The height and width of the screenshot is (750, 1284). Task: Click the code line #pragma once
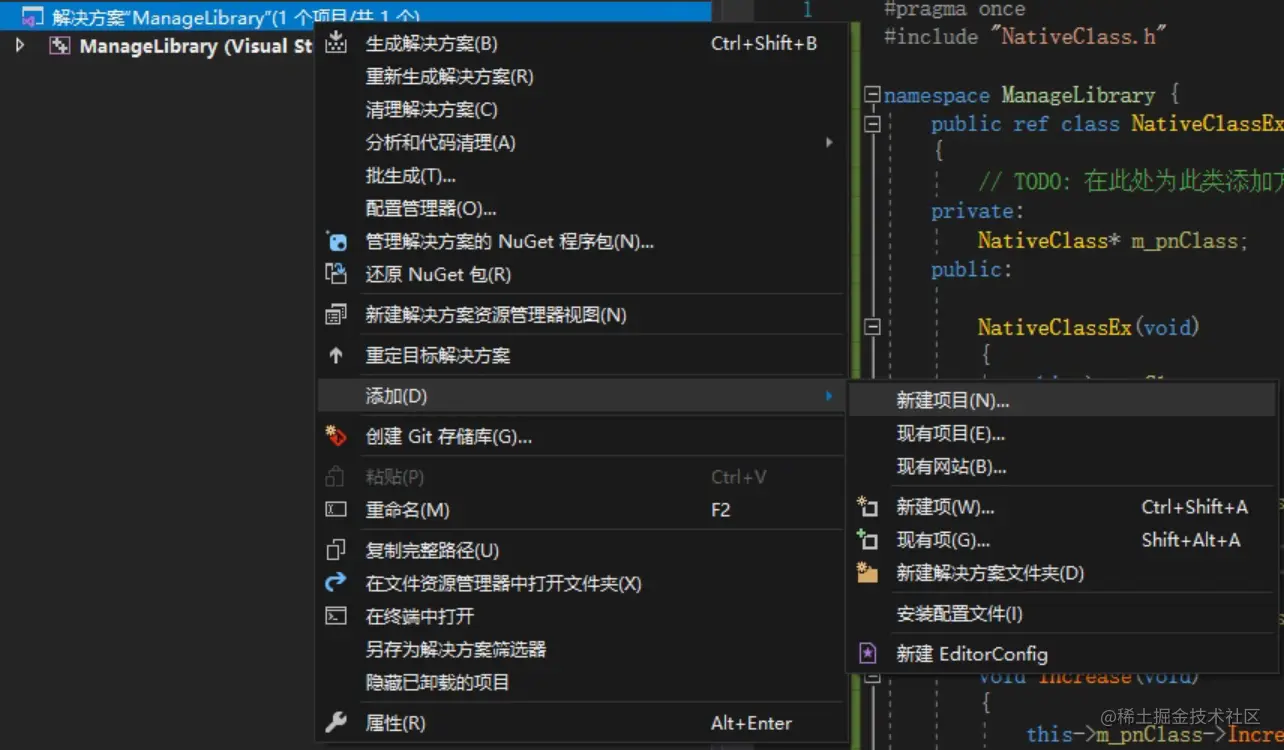pos(955,9)
